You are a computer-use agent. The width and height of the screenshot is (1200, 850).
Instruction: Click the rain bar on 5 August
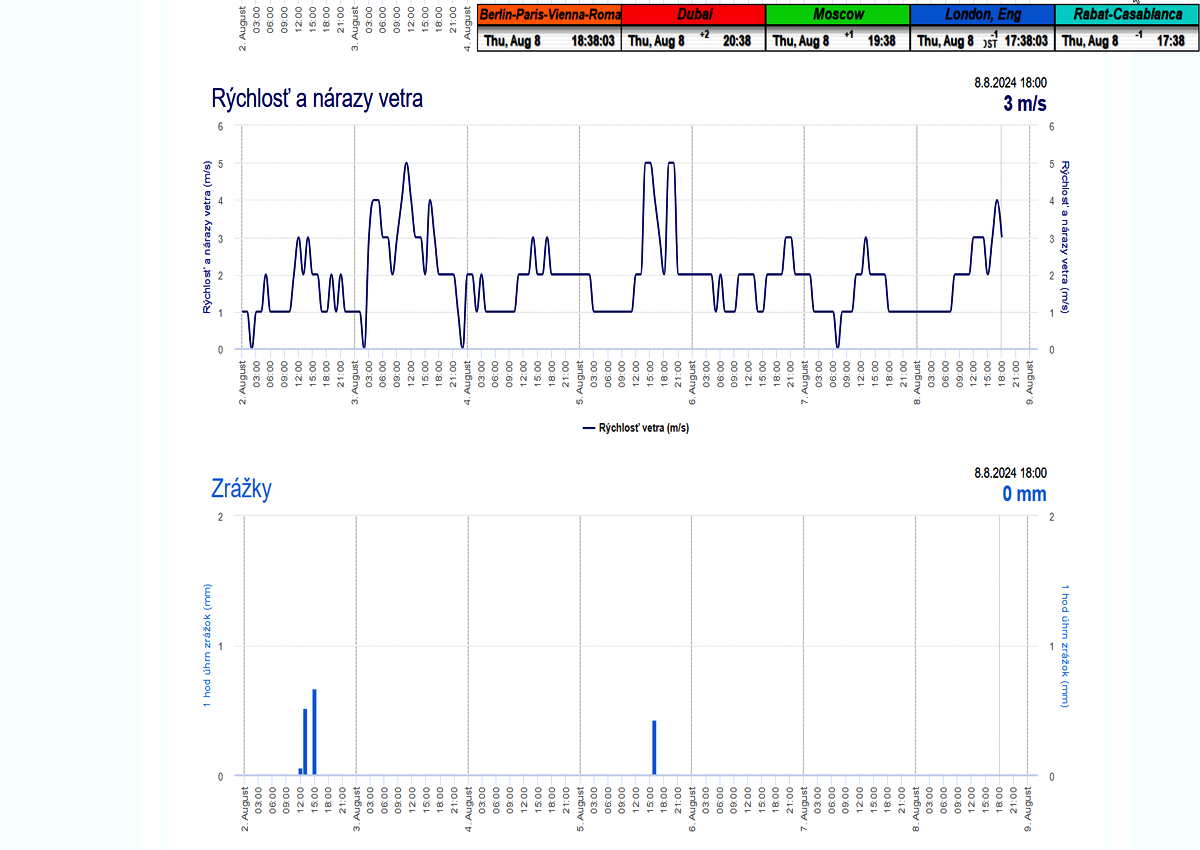(654, 747)
